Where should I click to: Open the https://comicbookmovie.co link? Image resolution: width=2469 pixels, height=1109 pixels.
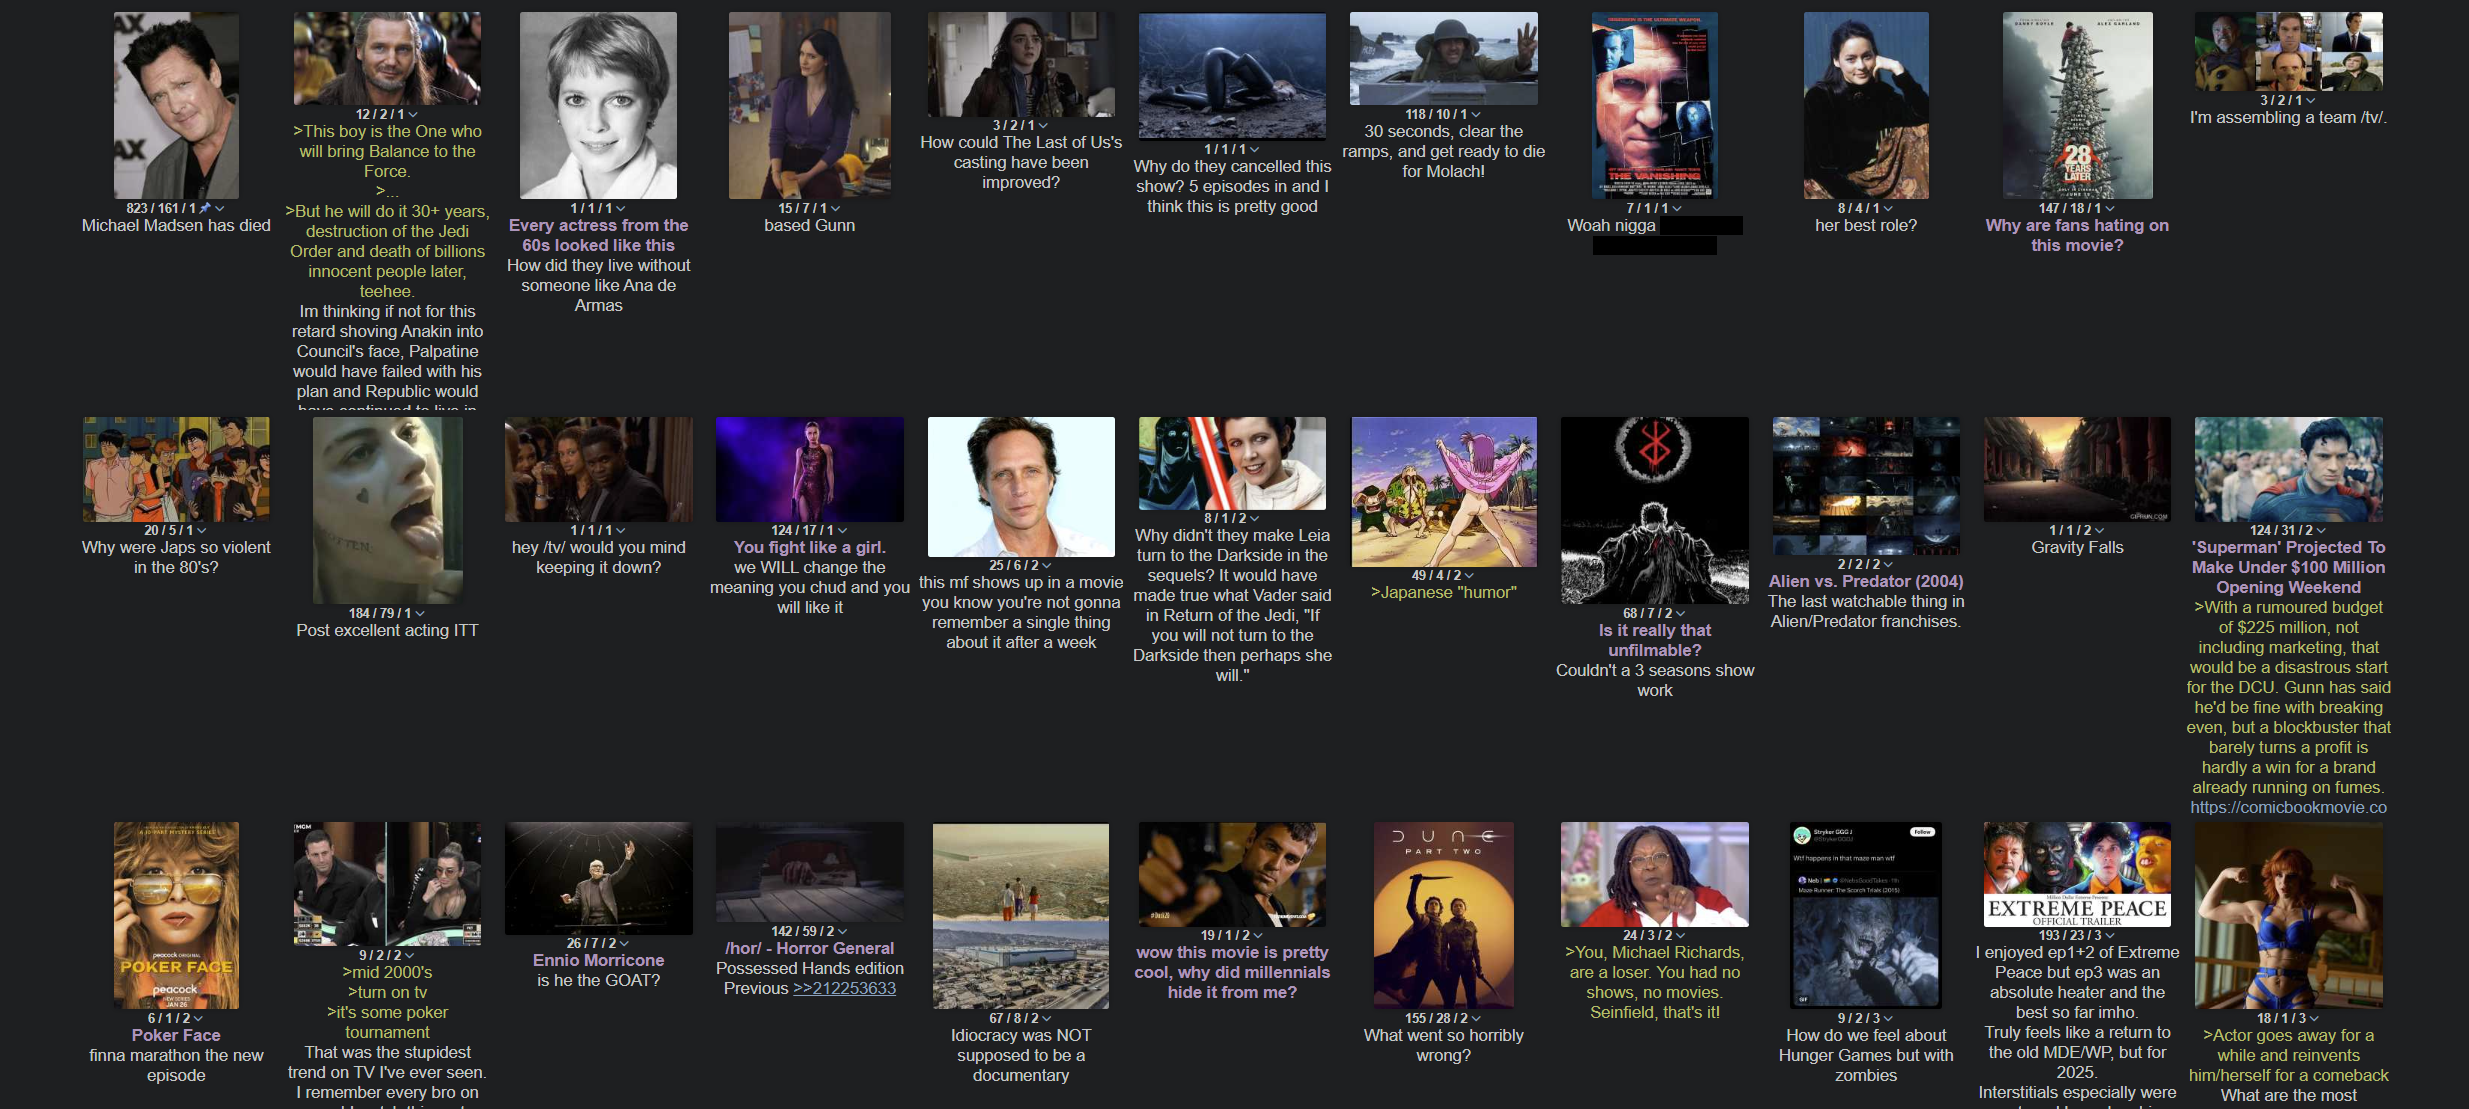click(2288, 807)
